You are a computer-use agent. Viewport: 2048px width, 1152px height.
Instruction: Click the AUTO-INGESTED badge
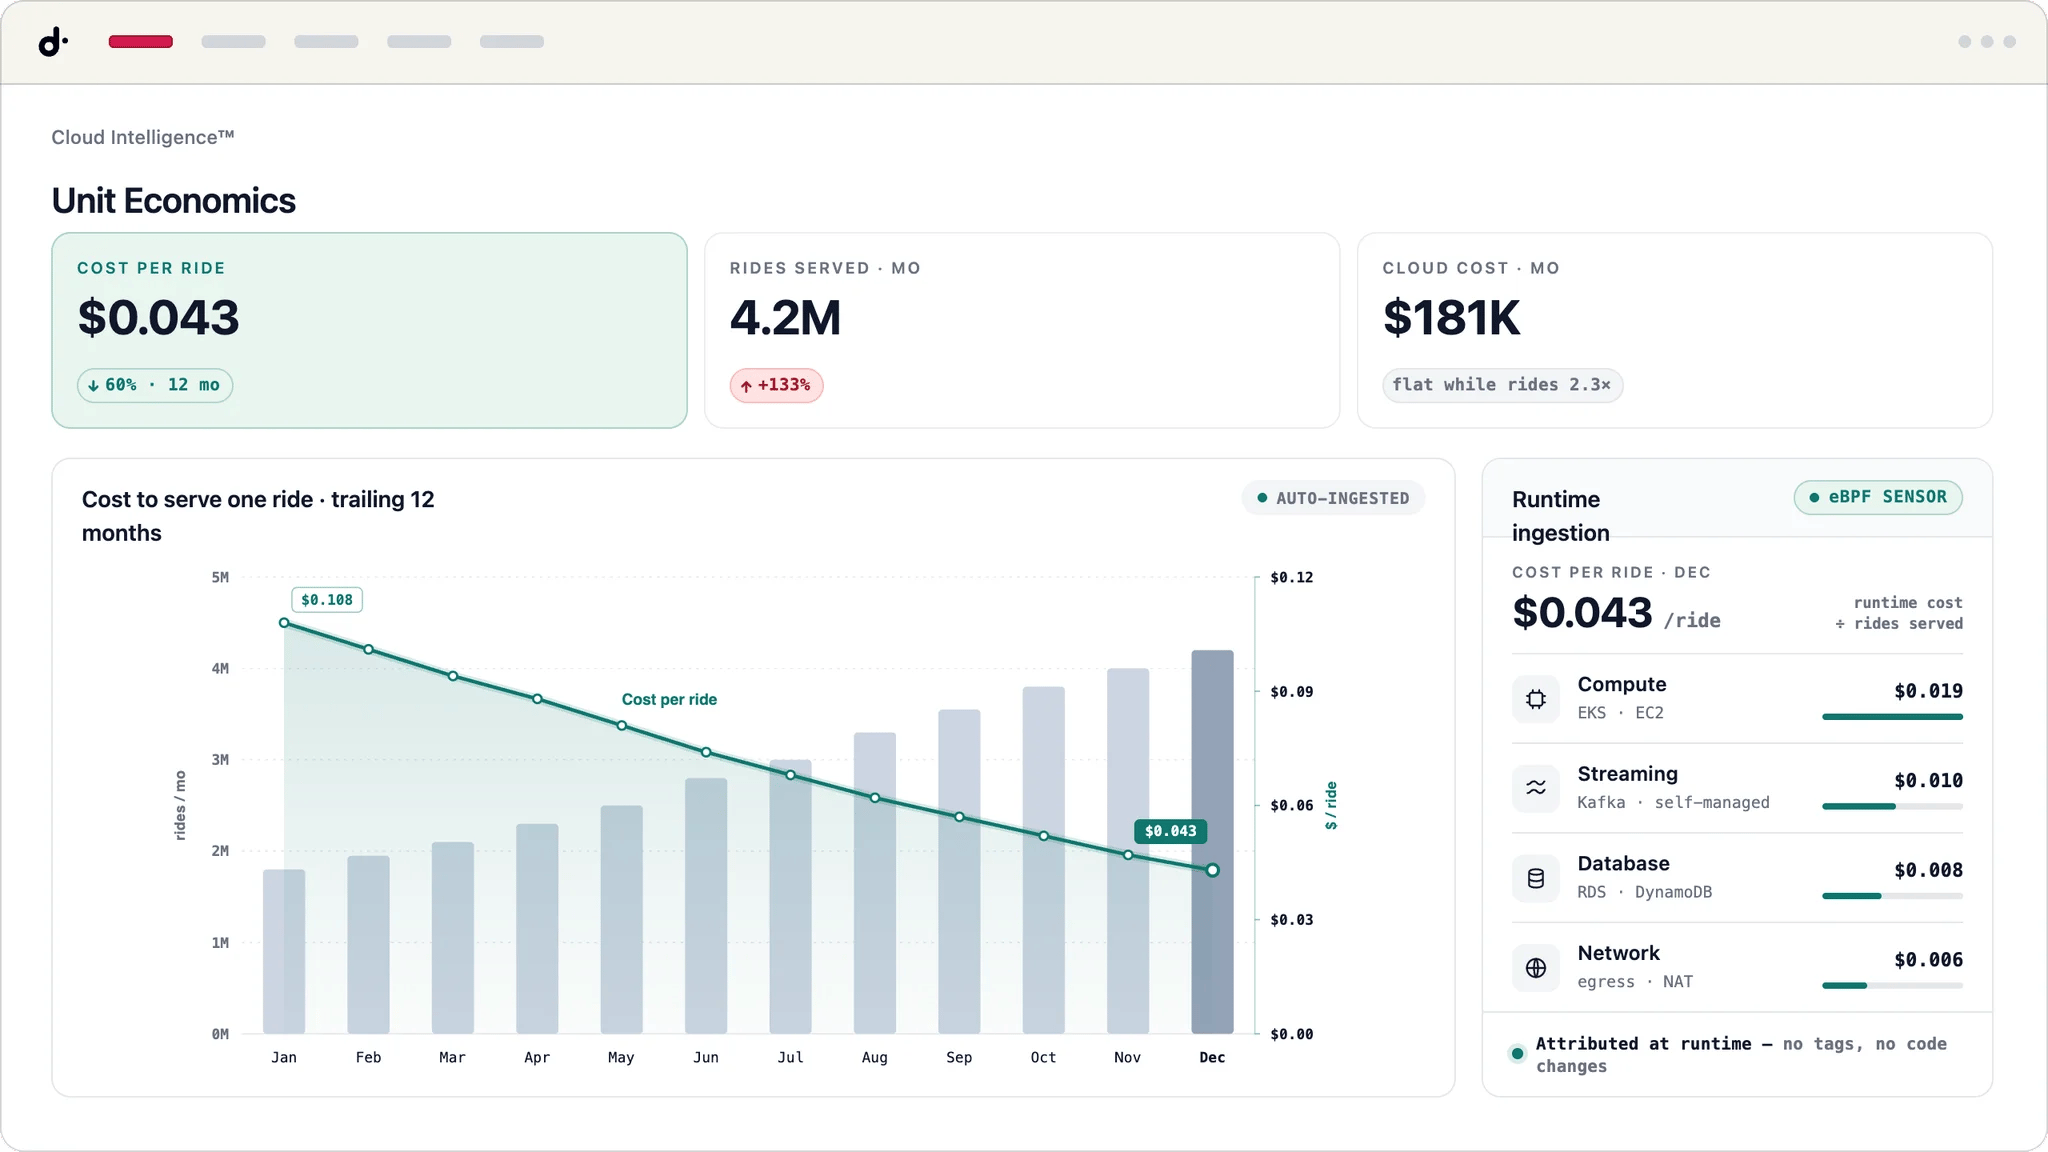1333,498
